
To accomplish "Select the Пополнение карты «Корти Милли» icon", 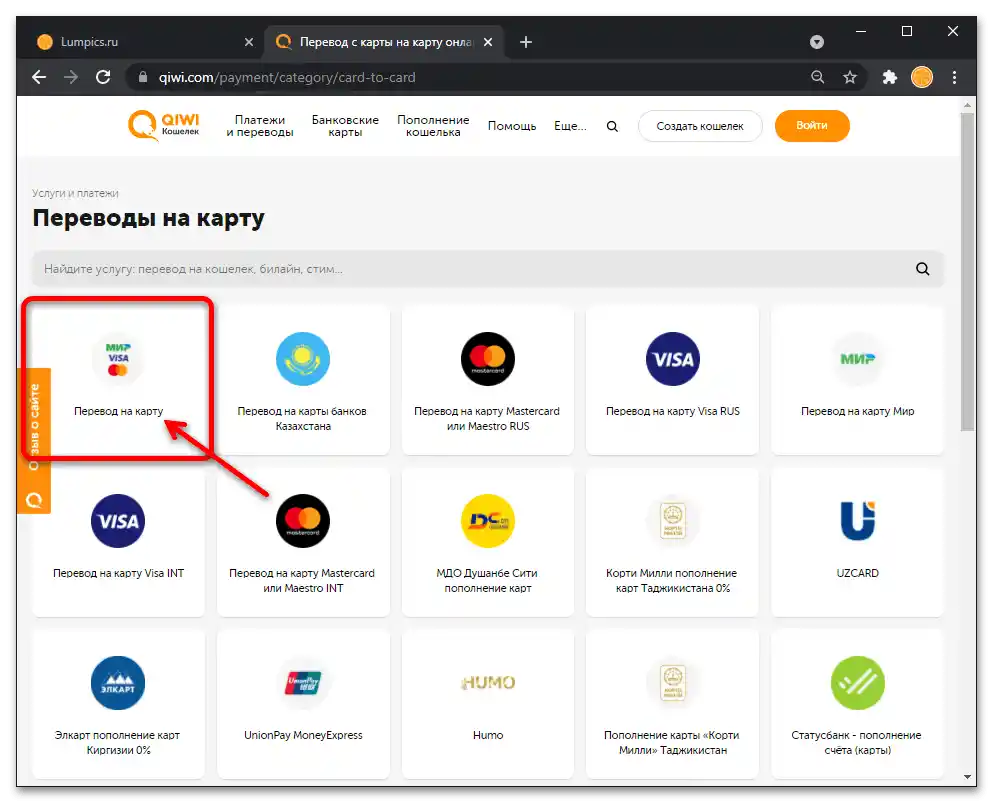I will click(x=673, y=683).
